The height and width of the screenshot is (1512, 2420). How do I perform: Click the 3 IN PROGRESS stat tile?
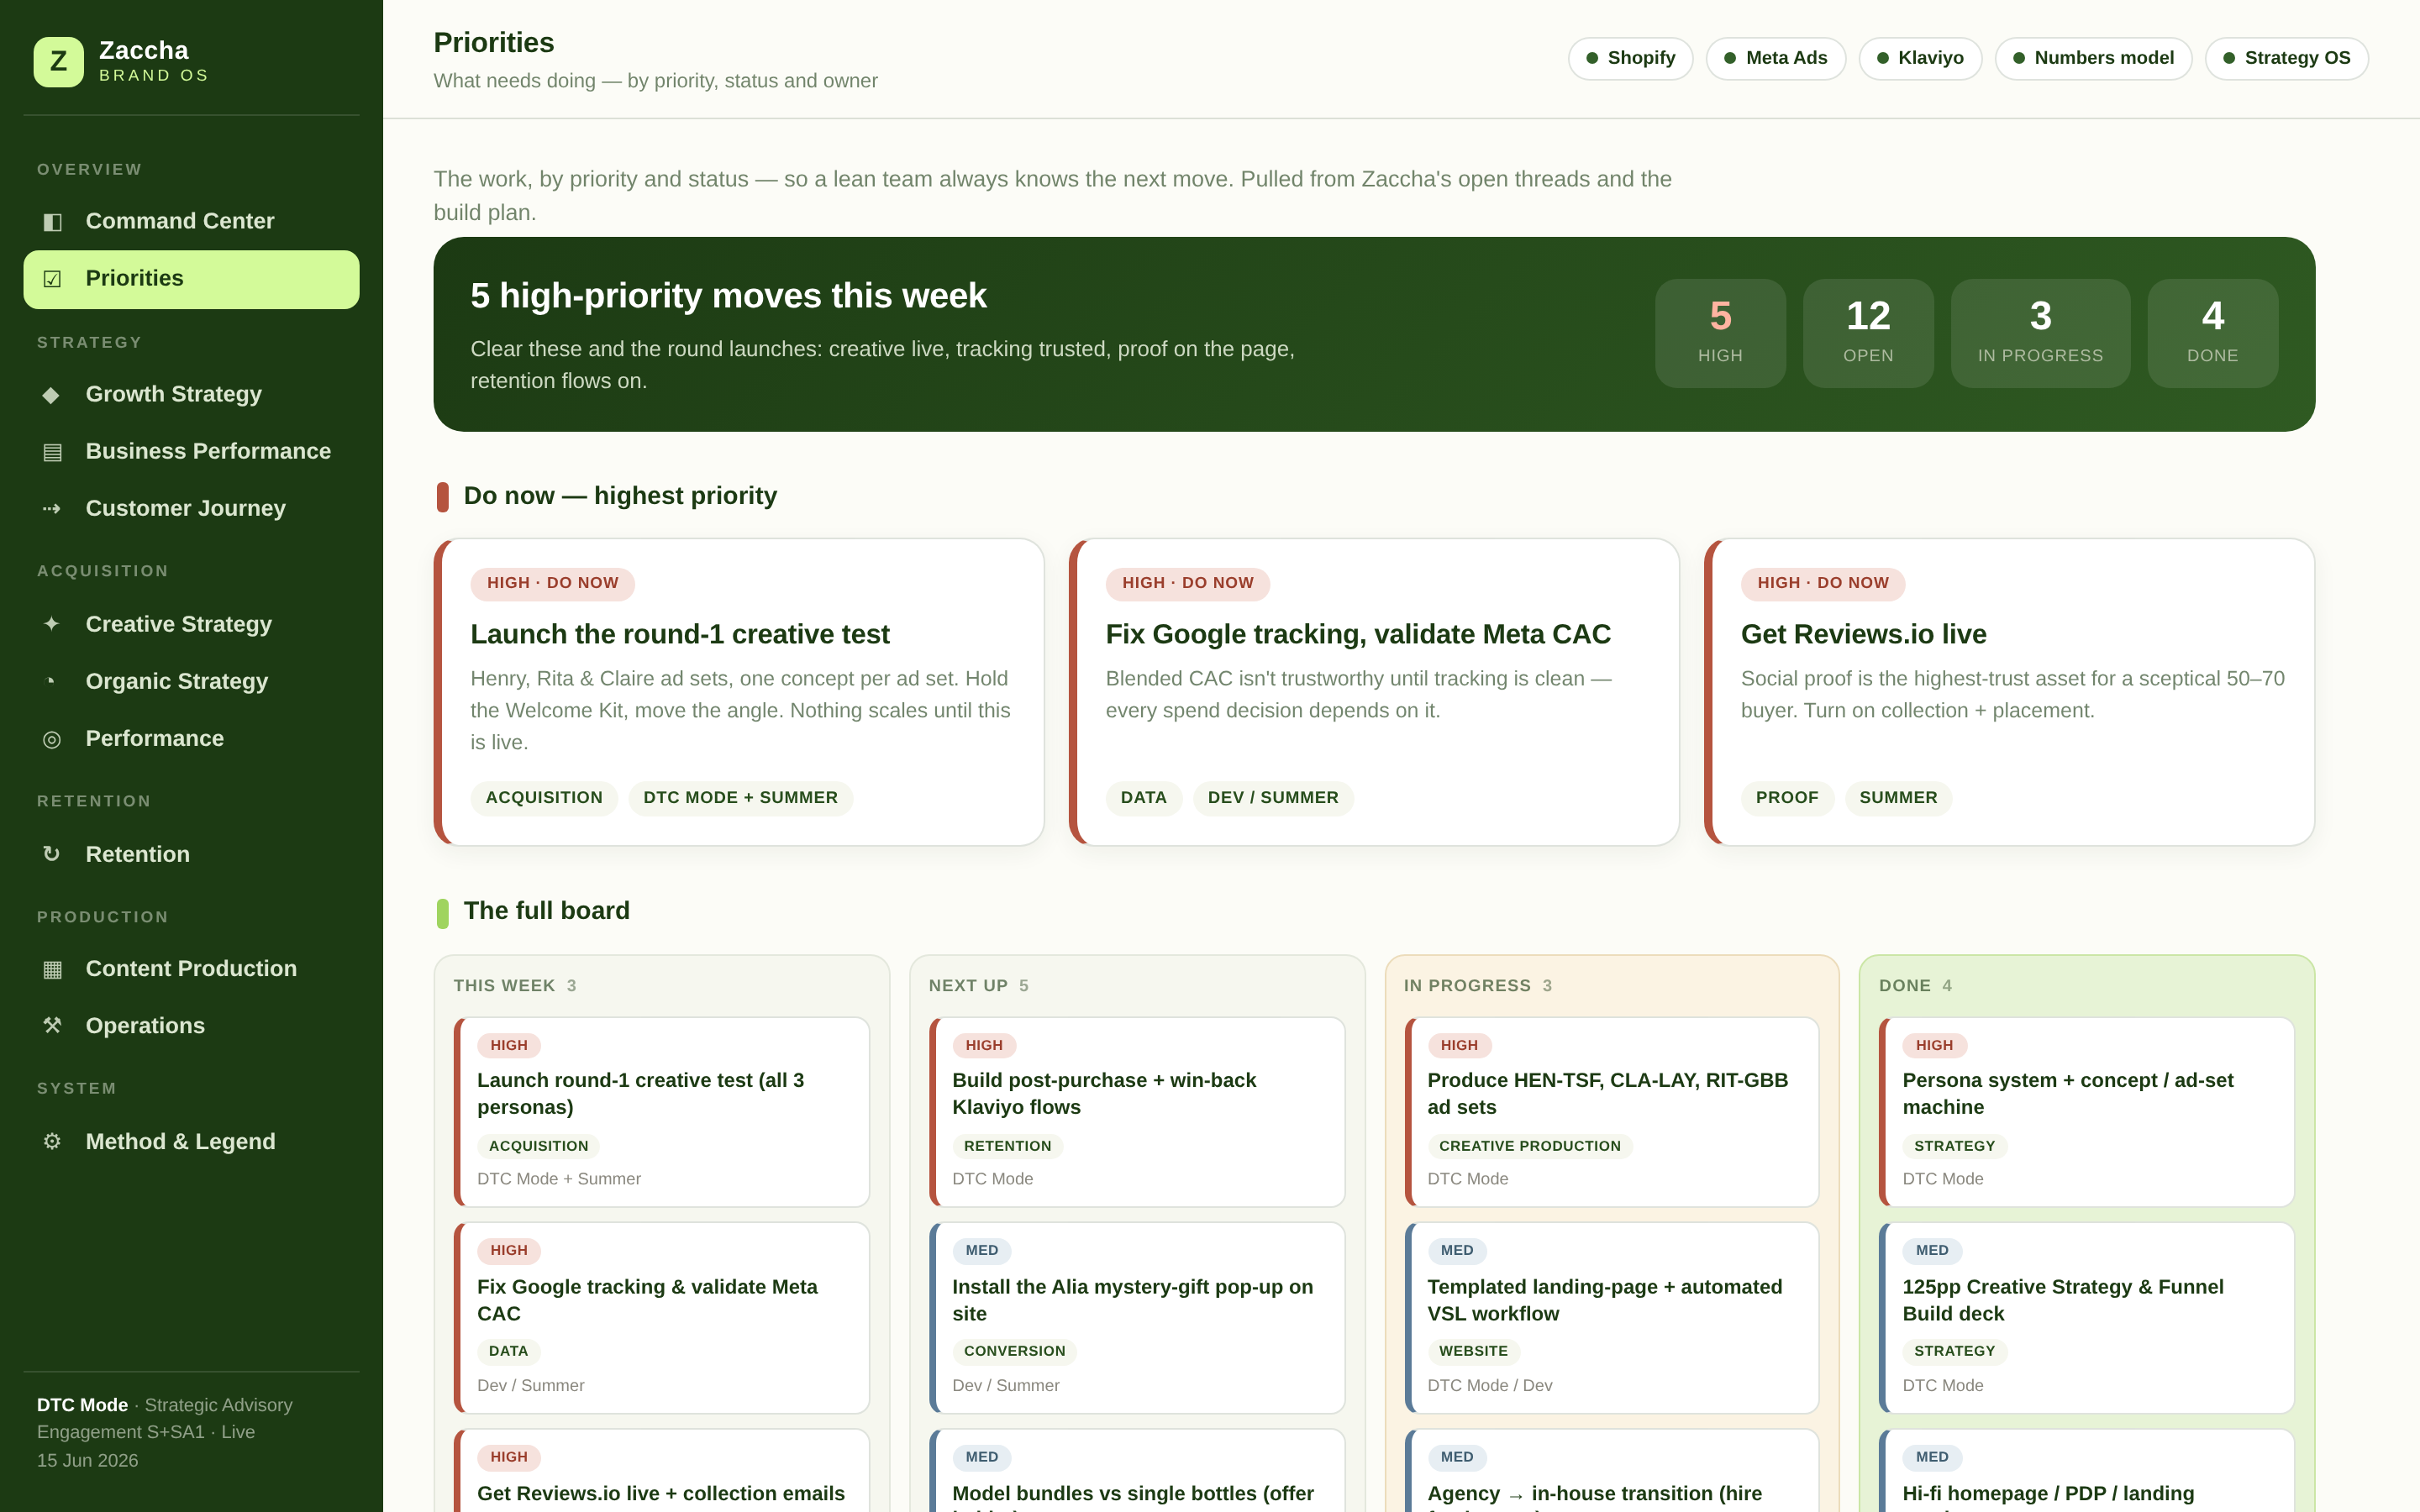(2040, 333)
